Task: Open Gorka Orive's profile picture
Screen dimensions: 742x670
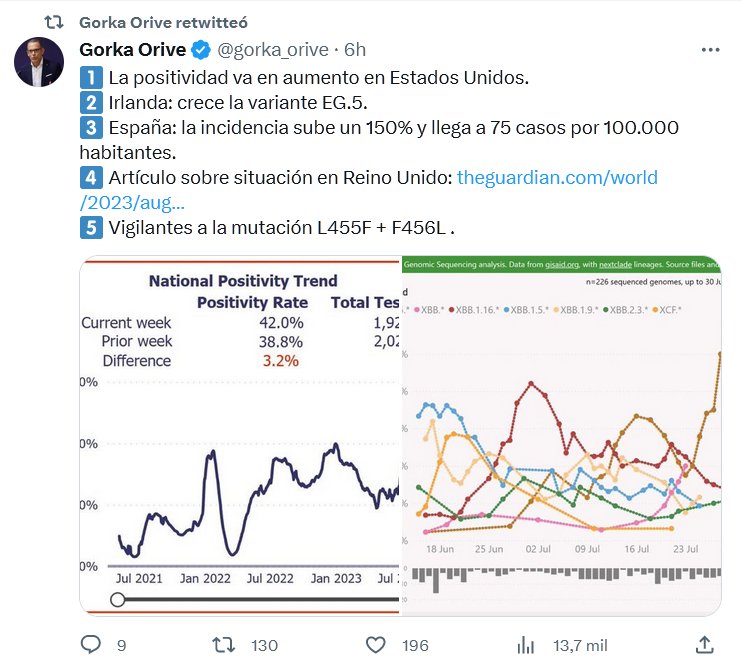Action: [x=39, y=62]
